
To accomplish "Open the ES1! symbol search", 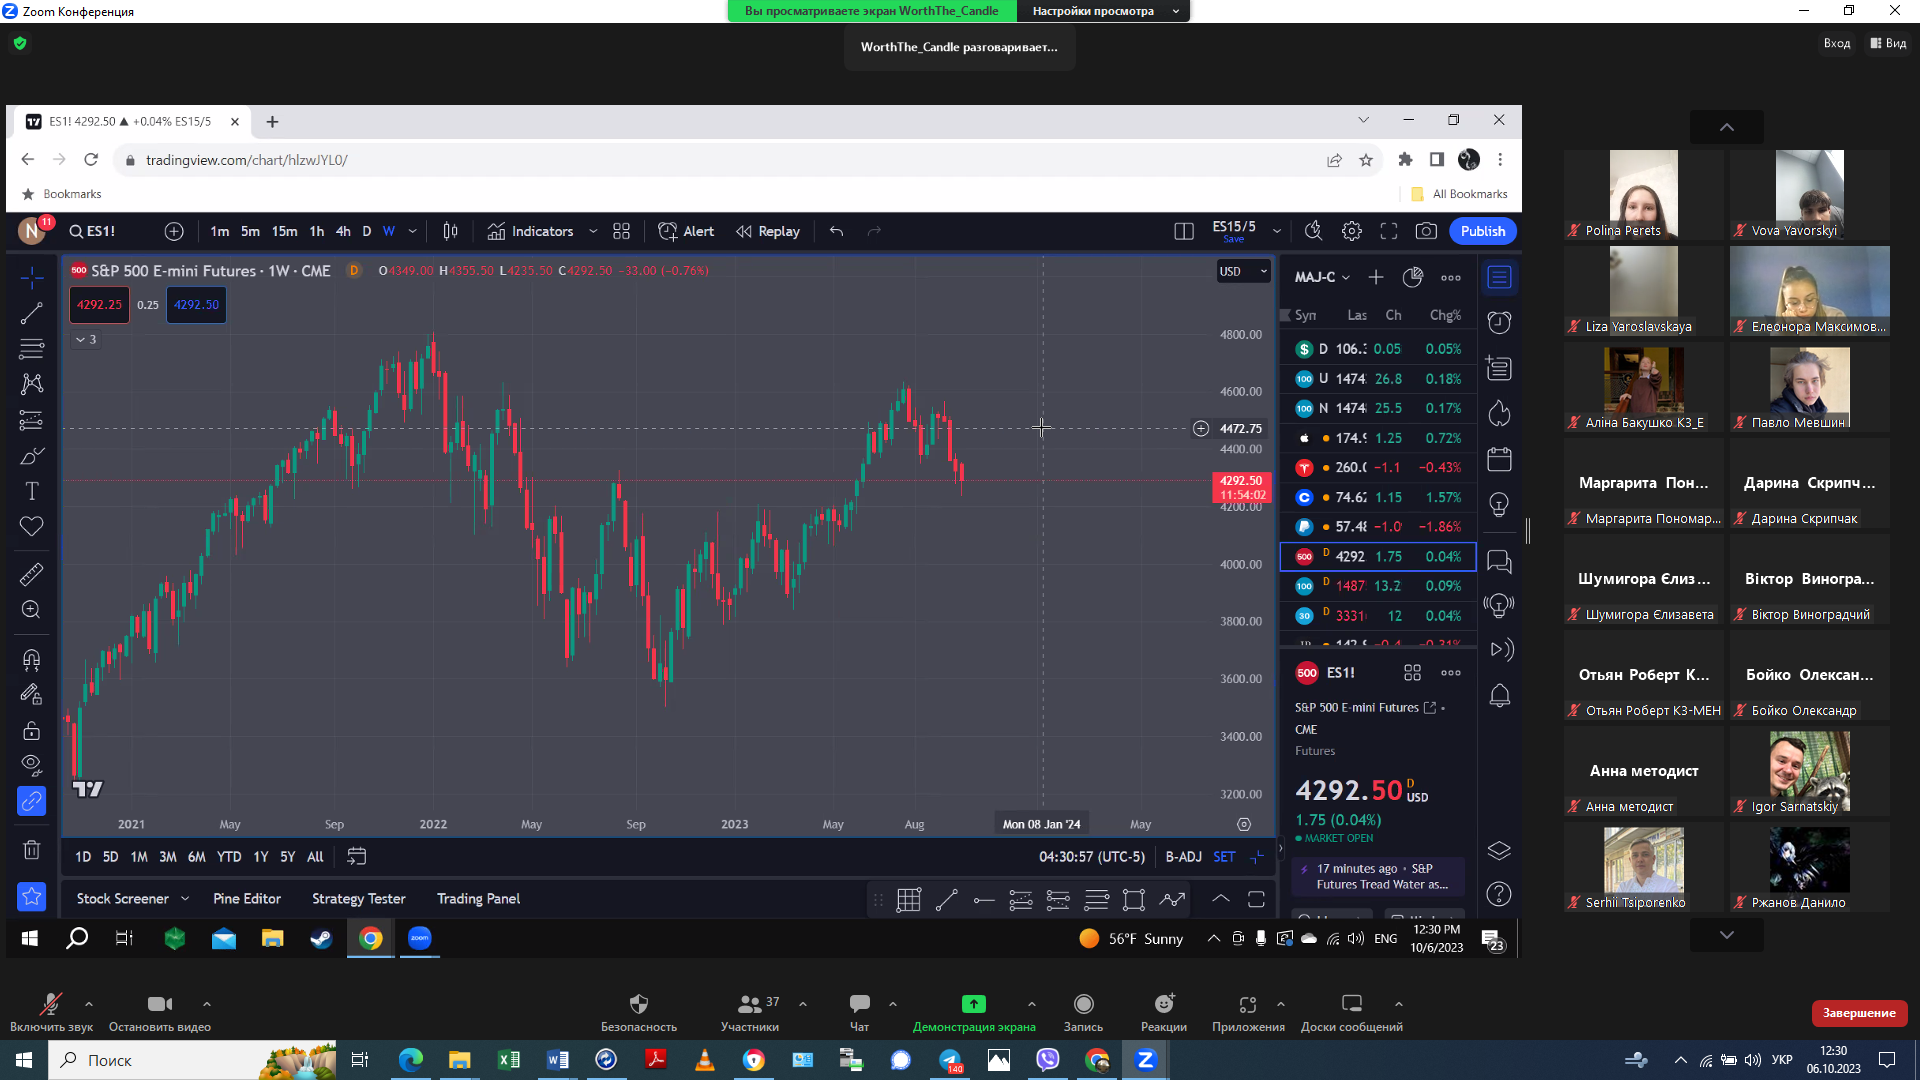I will (x=92, y=231).
